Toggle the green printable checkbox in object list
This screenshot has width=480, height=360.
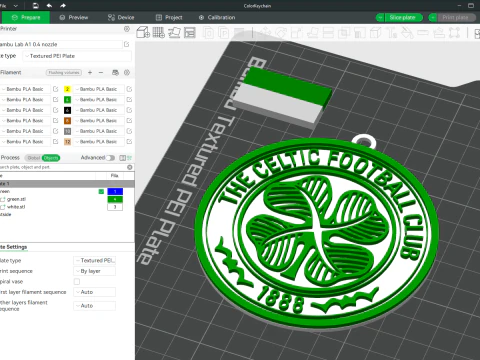[101, 191]
